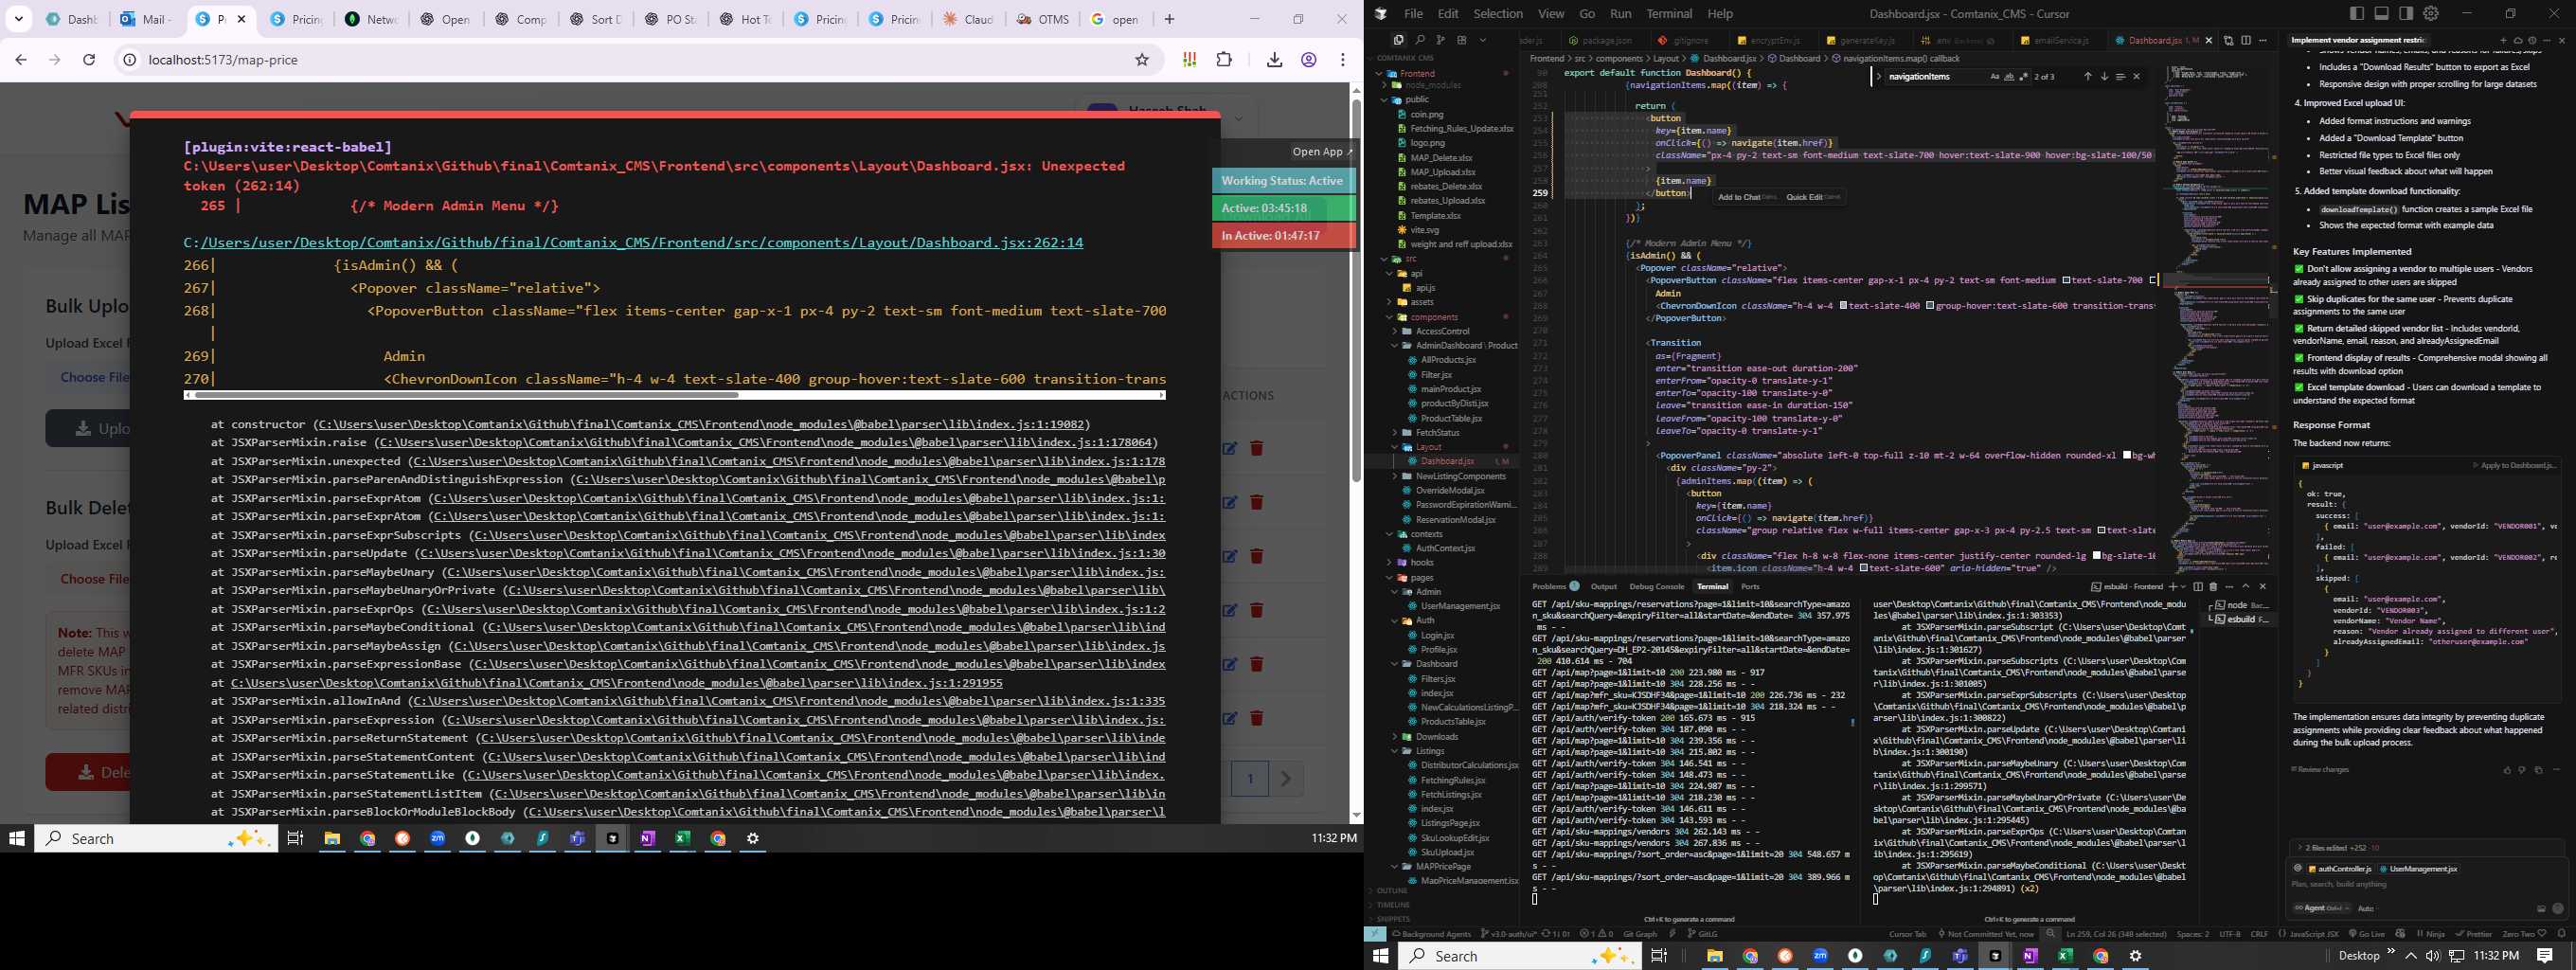Toggle Find in Selection in find widget
Viewport: 2576px width, 970px height.
tap(2122, 77)
